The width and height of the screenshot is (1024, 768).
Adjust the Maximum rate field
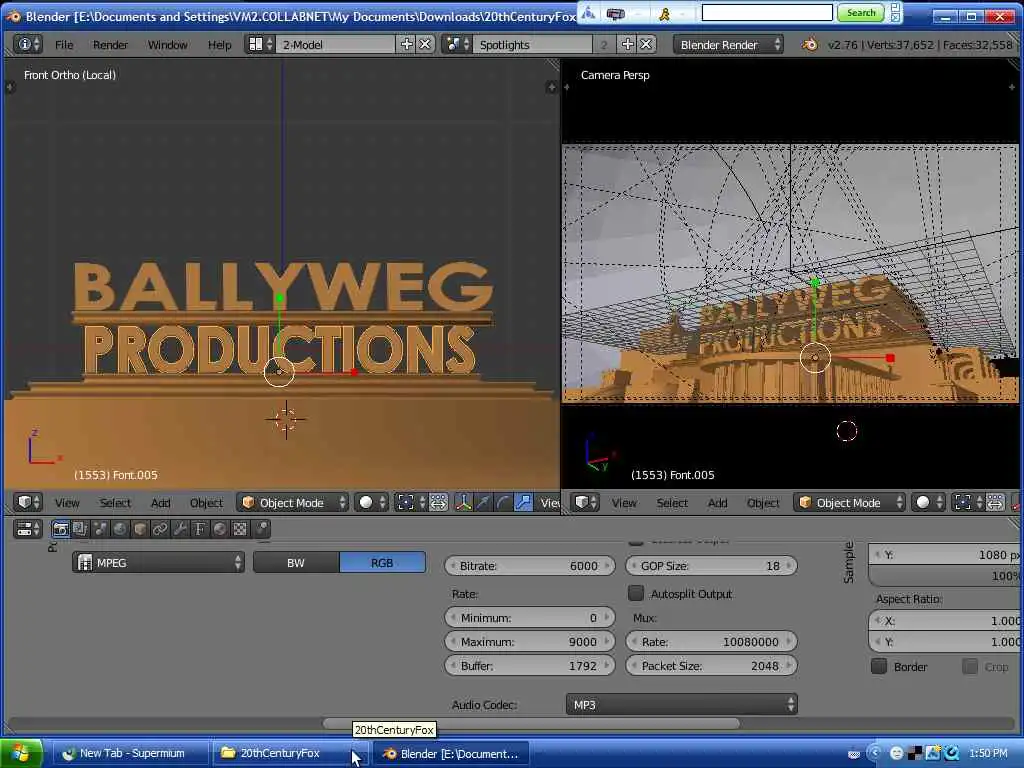(x=530, y=641)
